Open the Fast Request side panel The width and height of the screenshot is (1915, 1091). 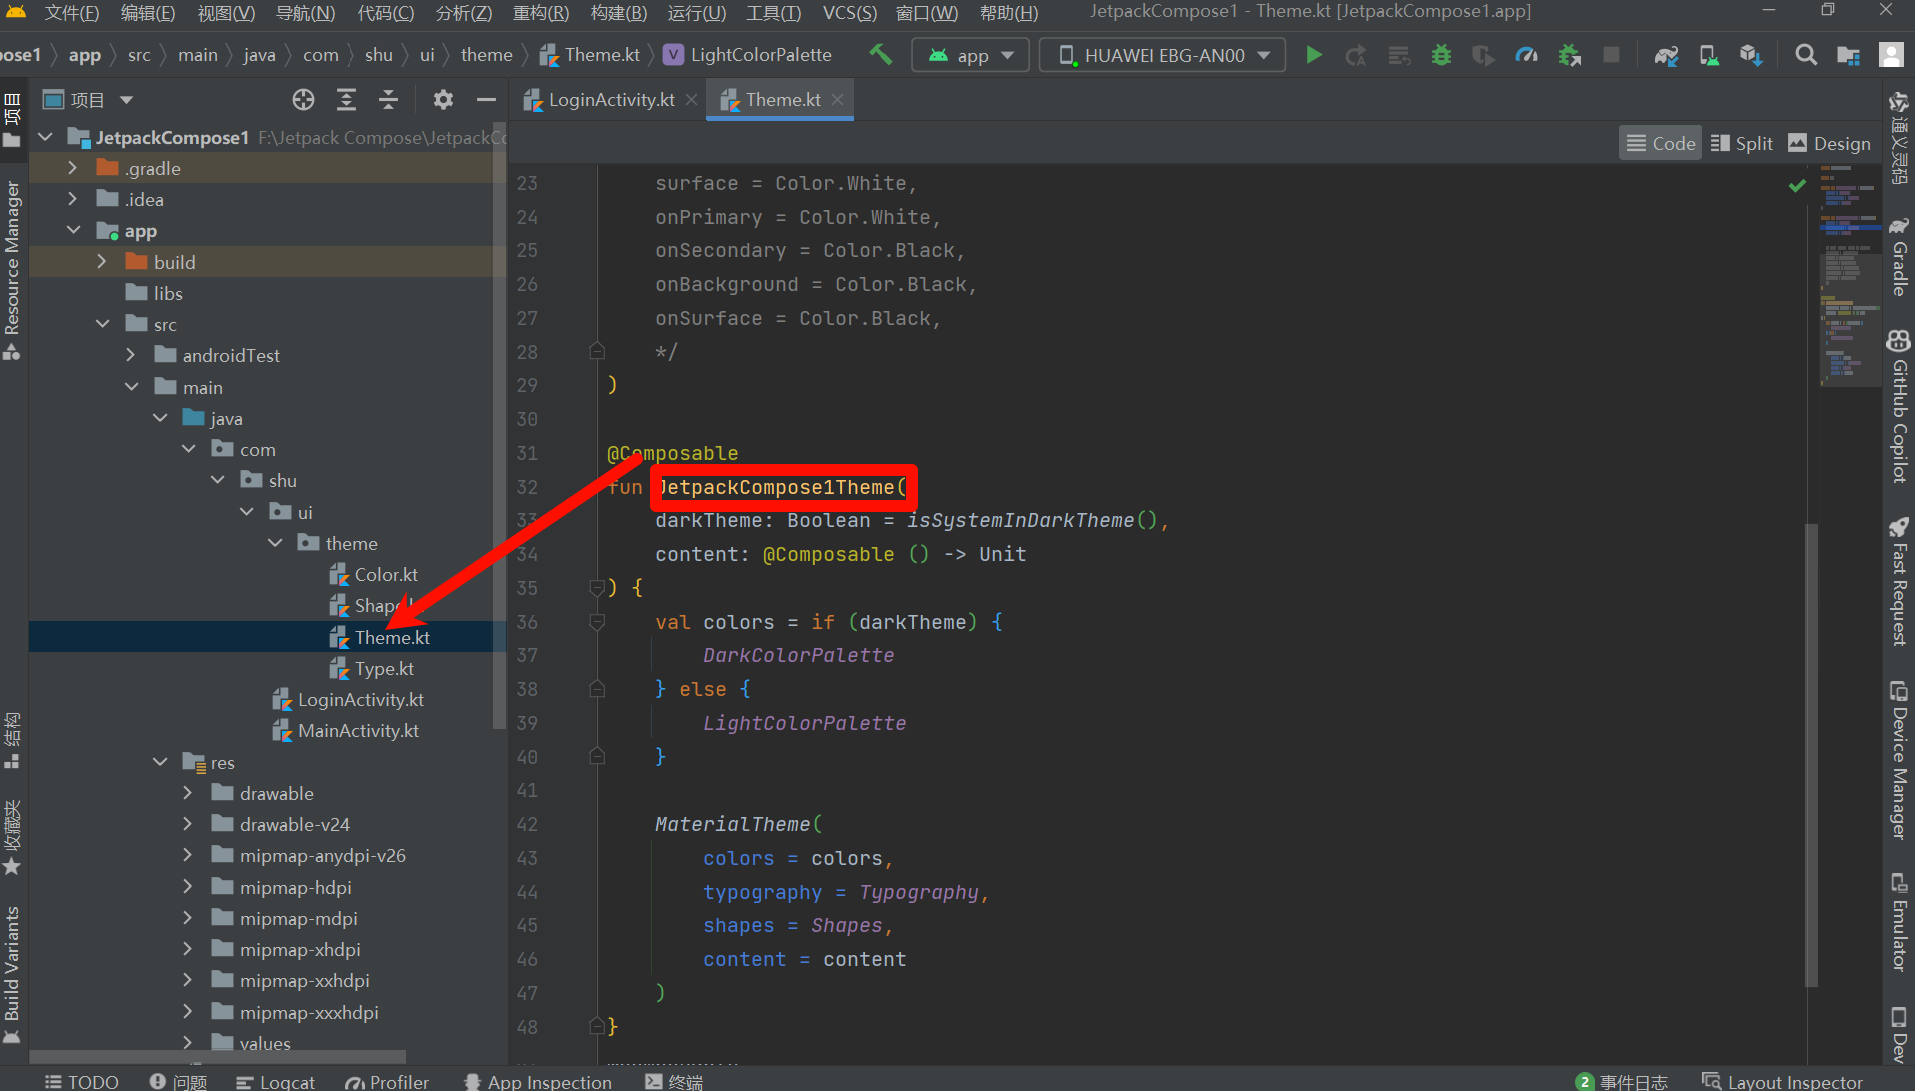(x=1899, y=582)
